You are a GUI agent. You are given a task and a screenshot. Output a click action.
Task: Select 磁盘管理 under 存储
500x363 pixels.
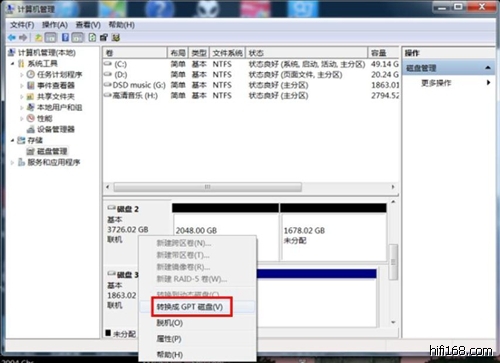click(x=52, y=151)
